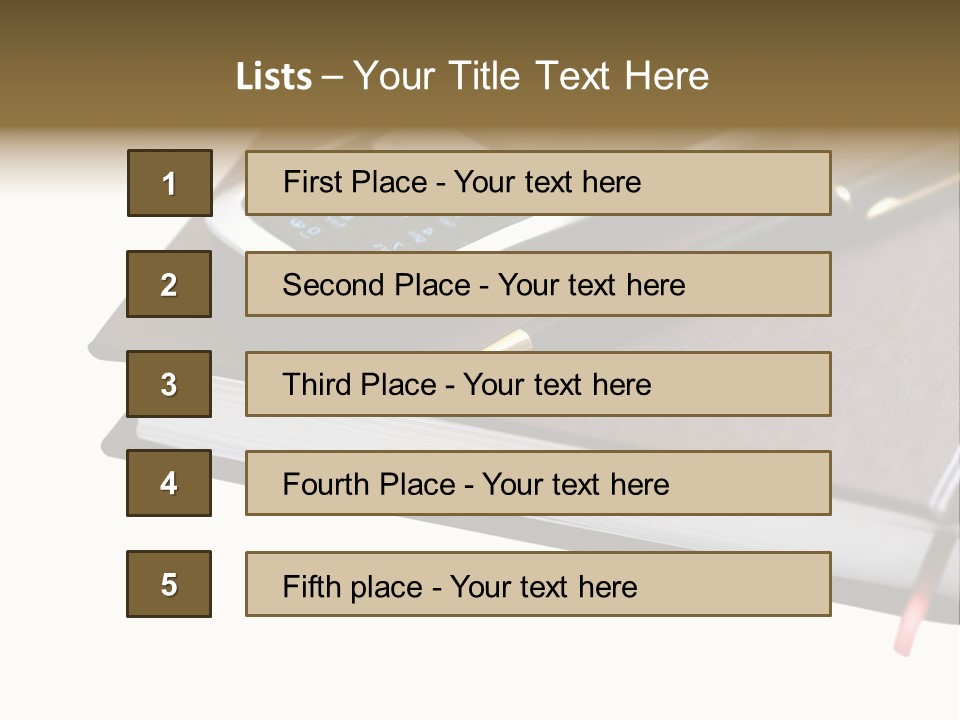This screenshot has height=720, width=960.
Task: Select the number 4 square
Action: tap(169, 483)
